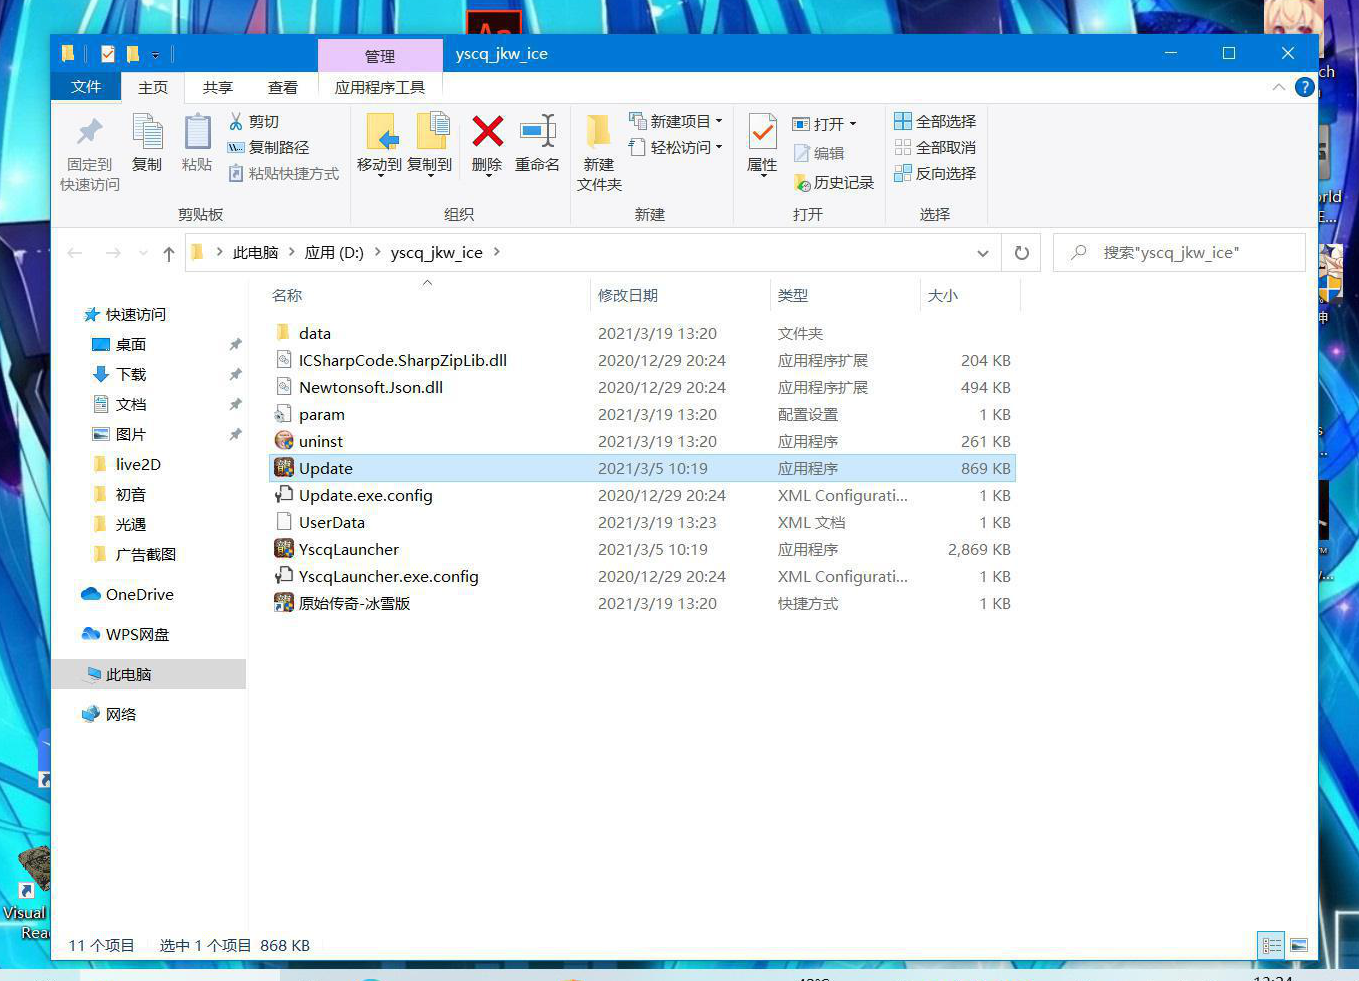This screenshot has height=981, width=1359.
Task: Select the YscqLauncher application file
Action: coord(348,549)
